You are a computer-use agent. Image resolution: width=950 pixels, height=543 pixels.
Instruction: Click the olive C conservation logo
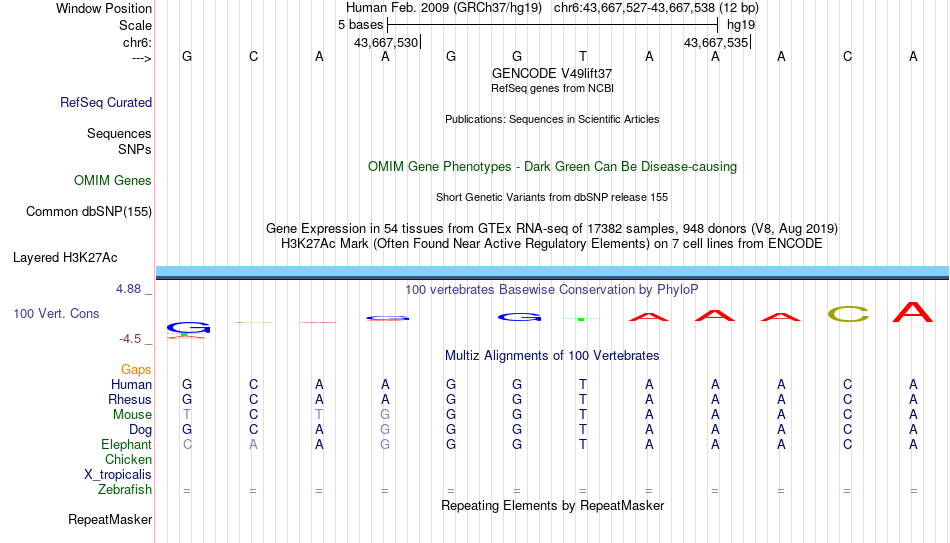tap(848, 314)
